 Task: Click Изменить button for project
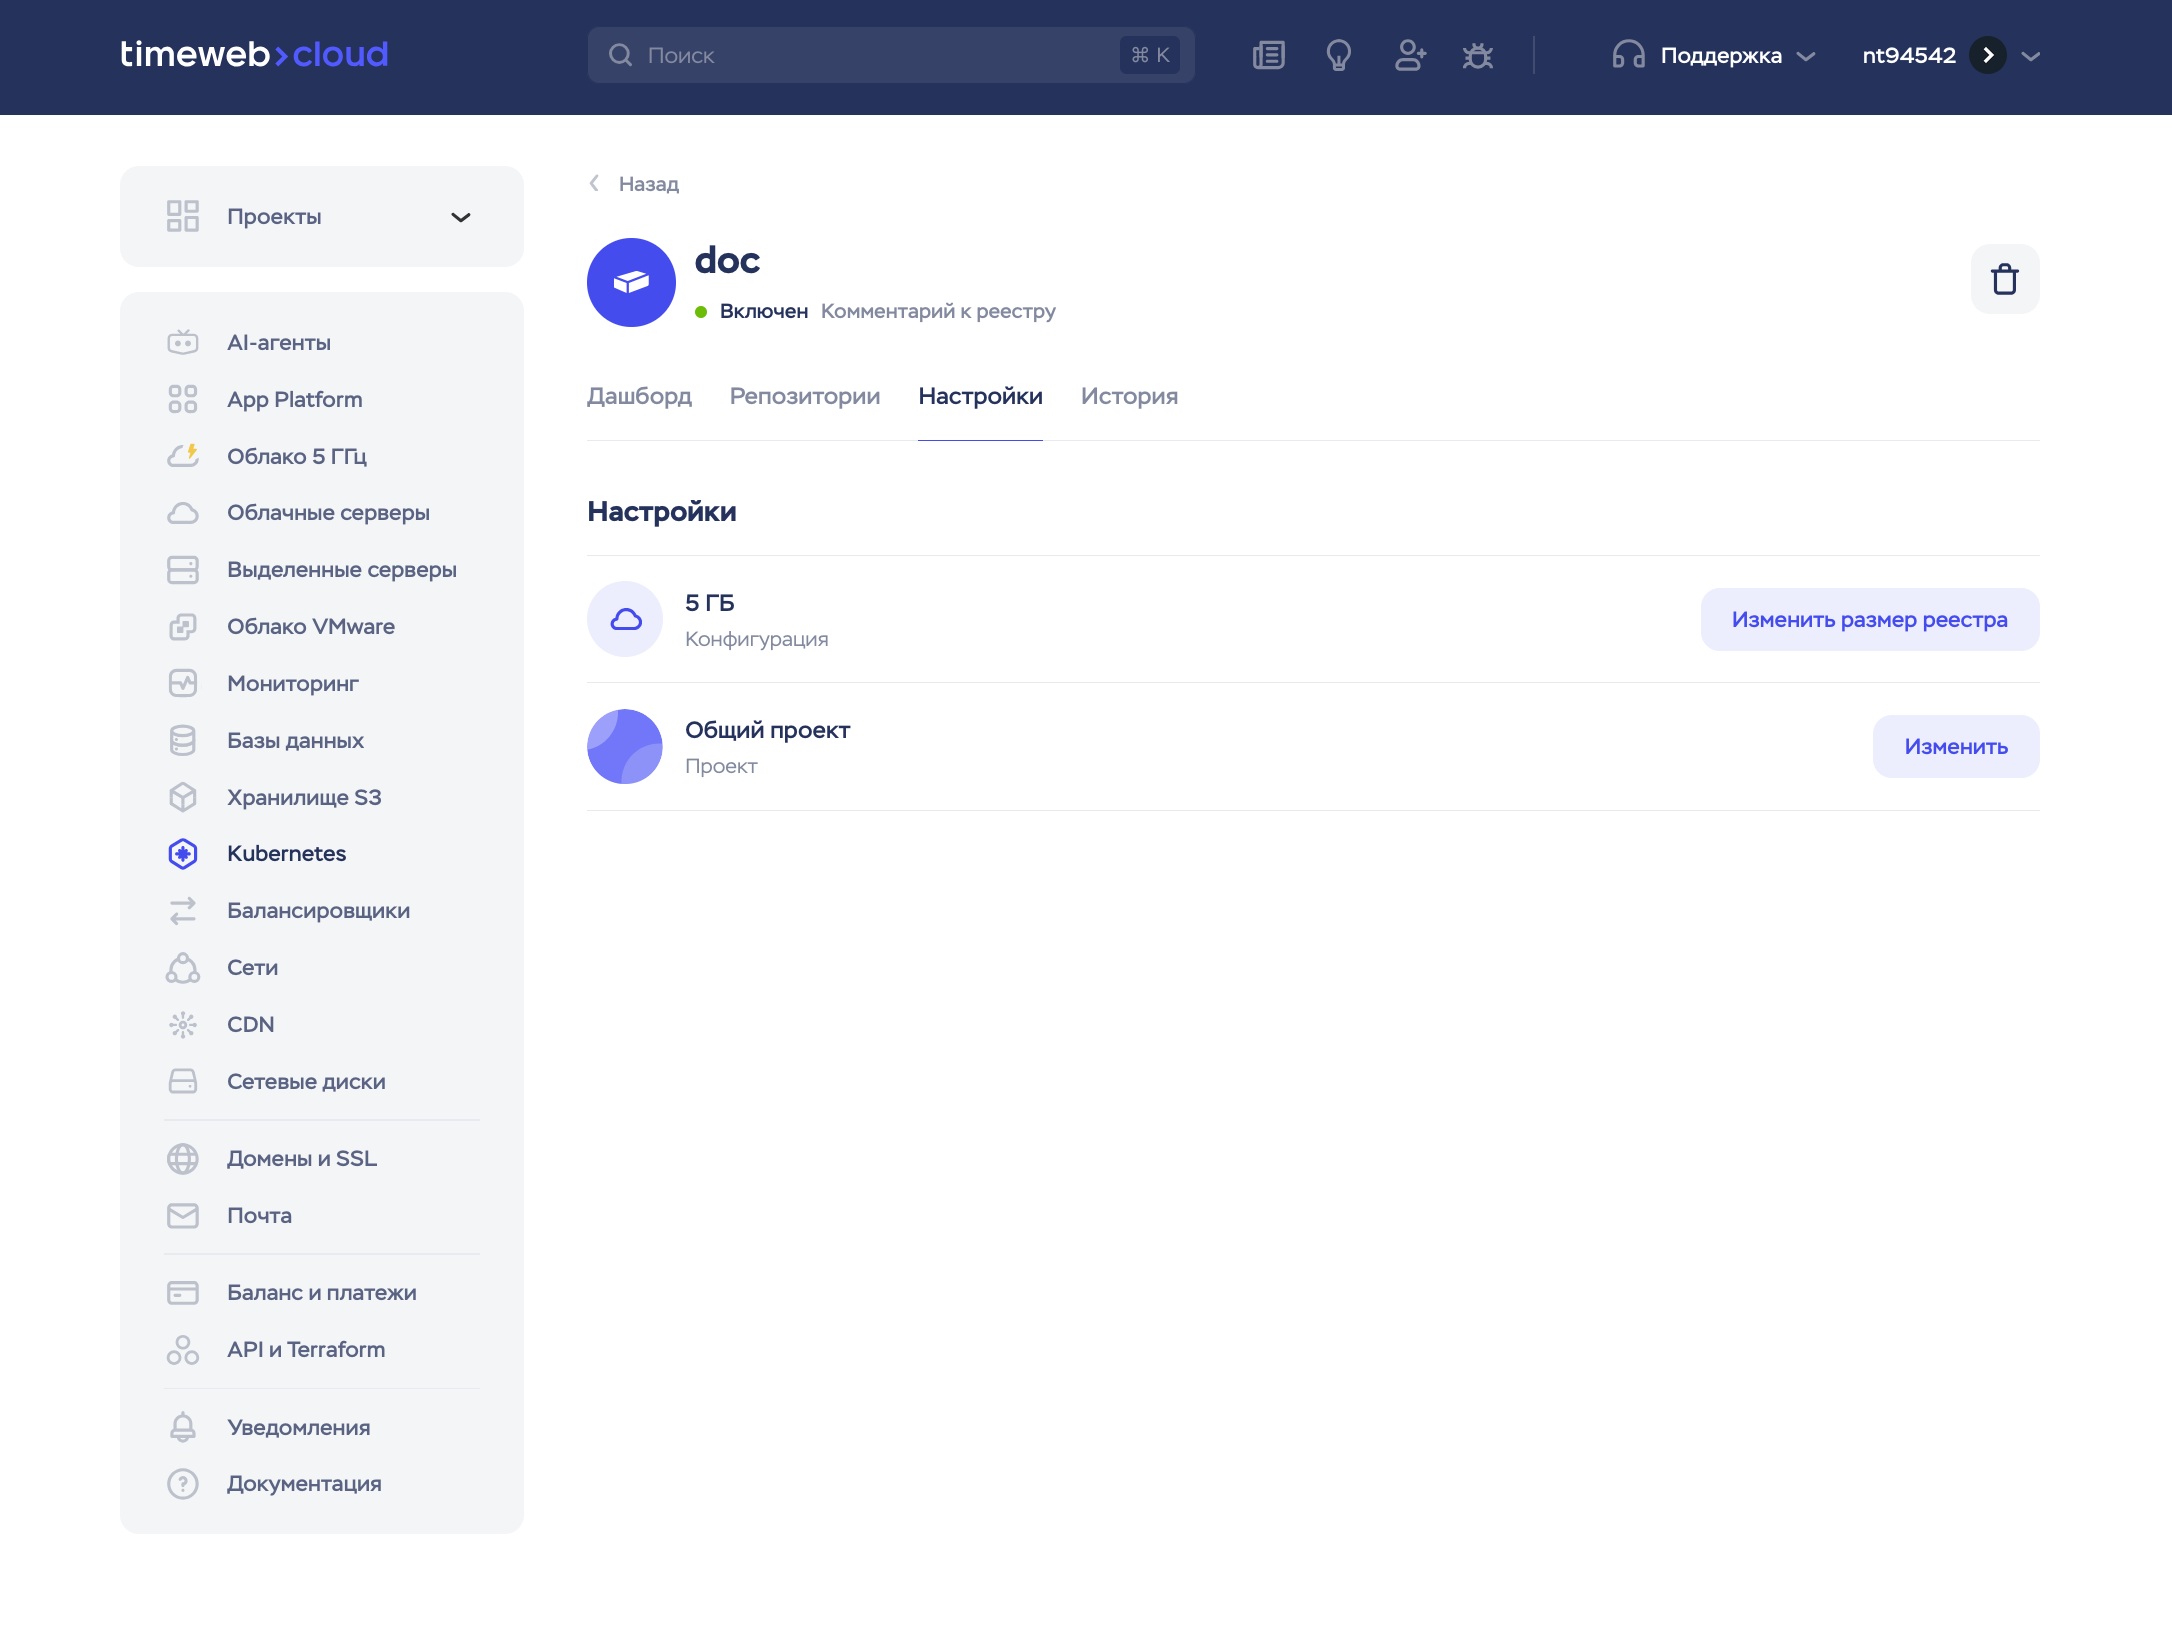pos(1955,746)
